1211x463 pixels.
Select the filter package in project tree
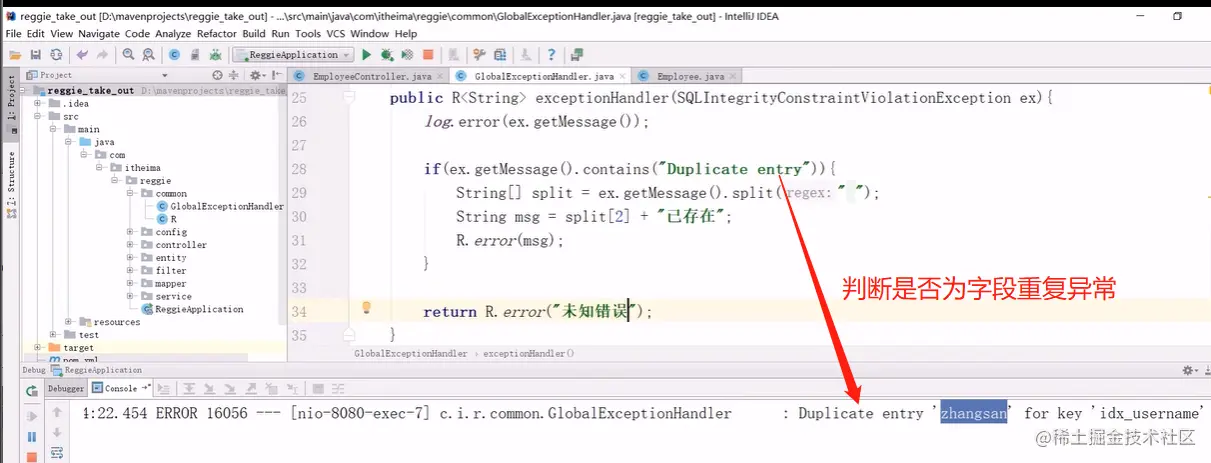(163, 271)
